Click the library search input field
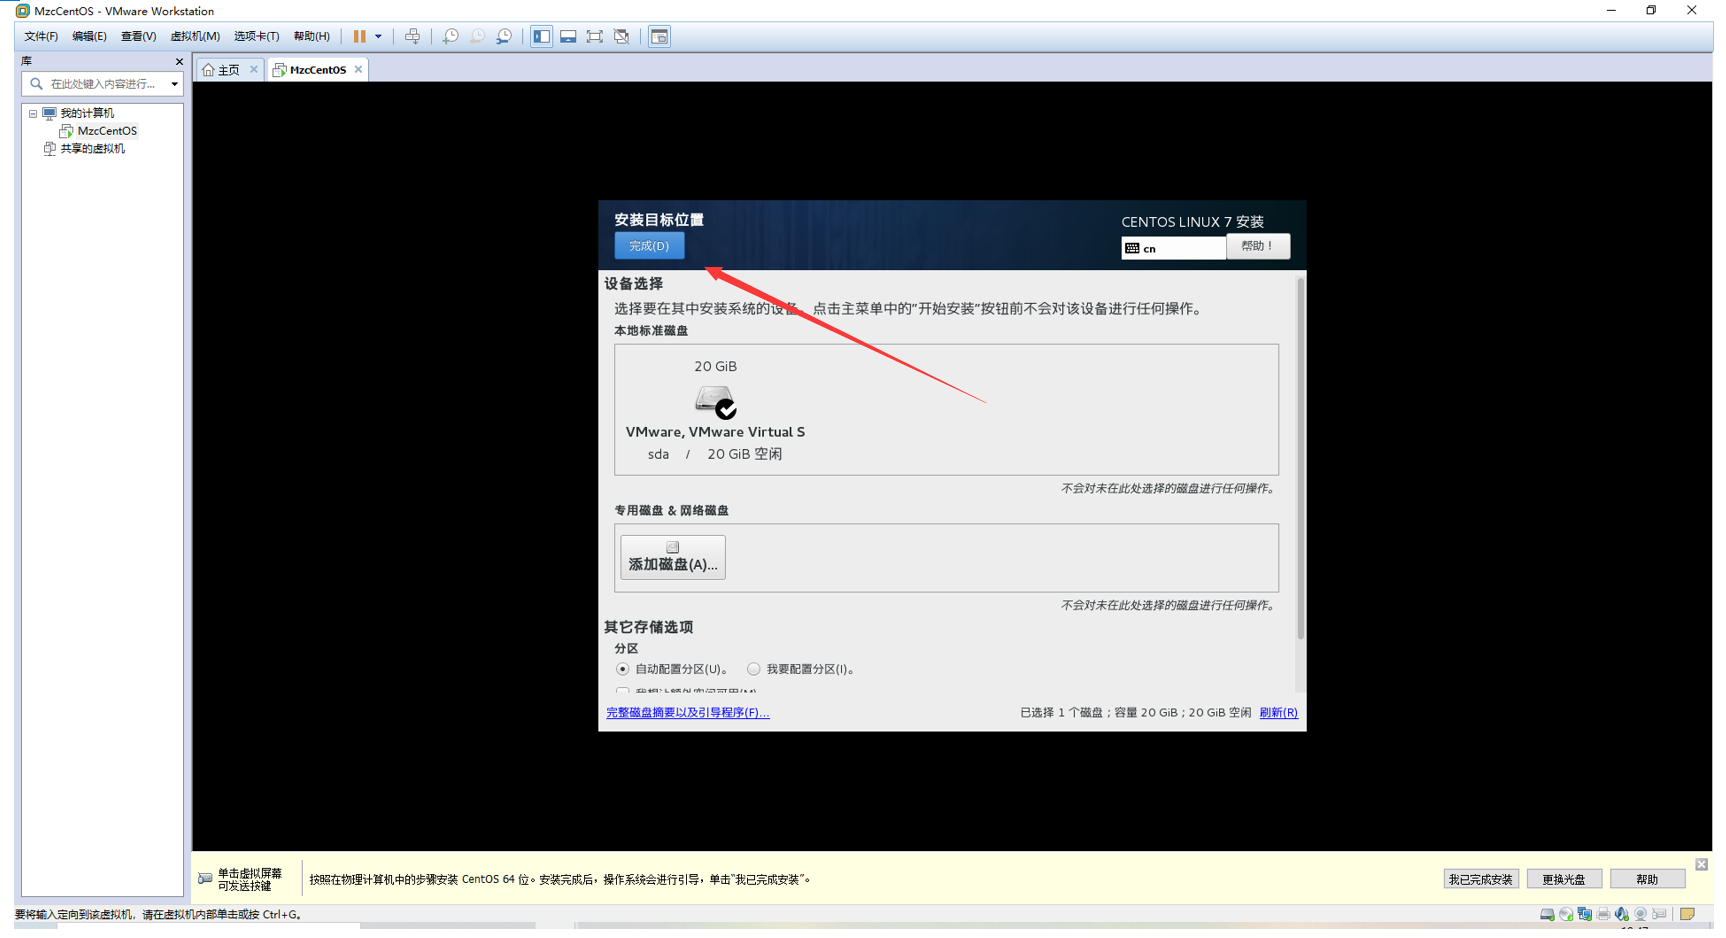Viewport: 1726px width, 938px height. pyautogui.click(x=102, y=84)
